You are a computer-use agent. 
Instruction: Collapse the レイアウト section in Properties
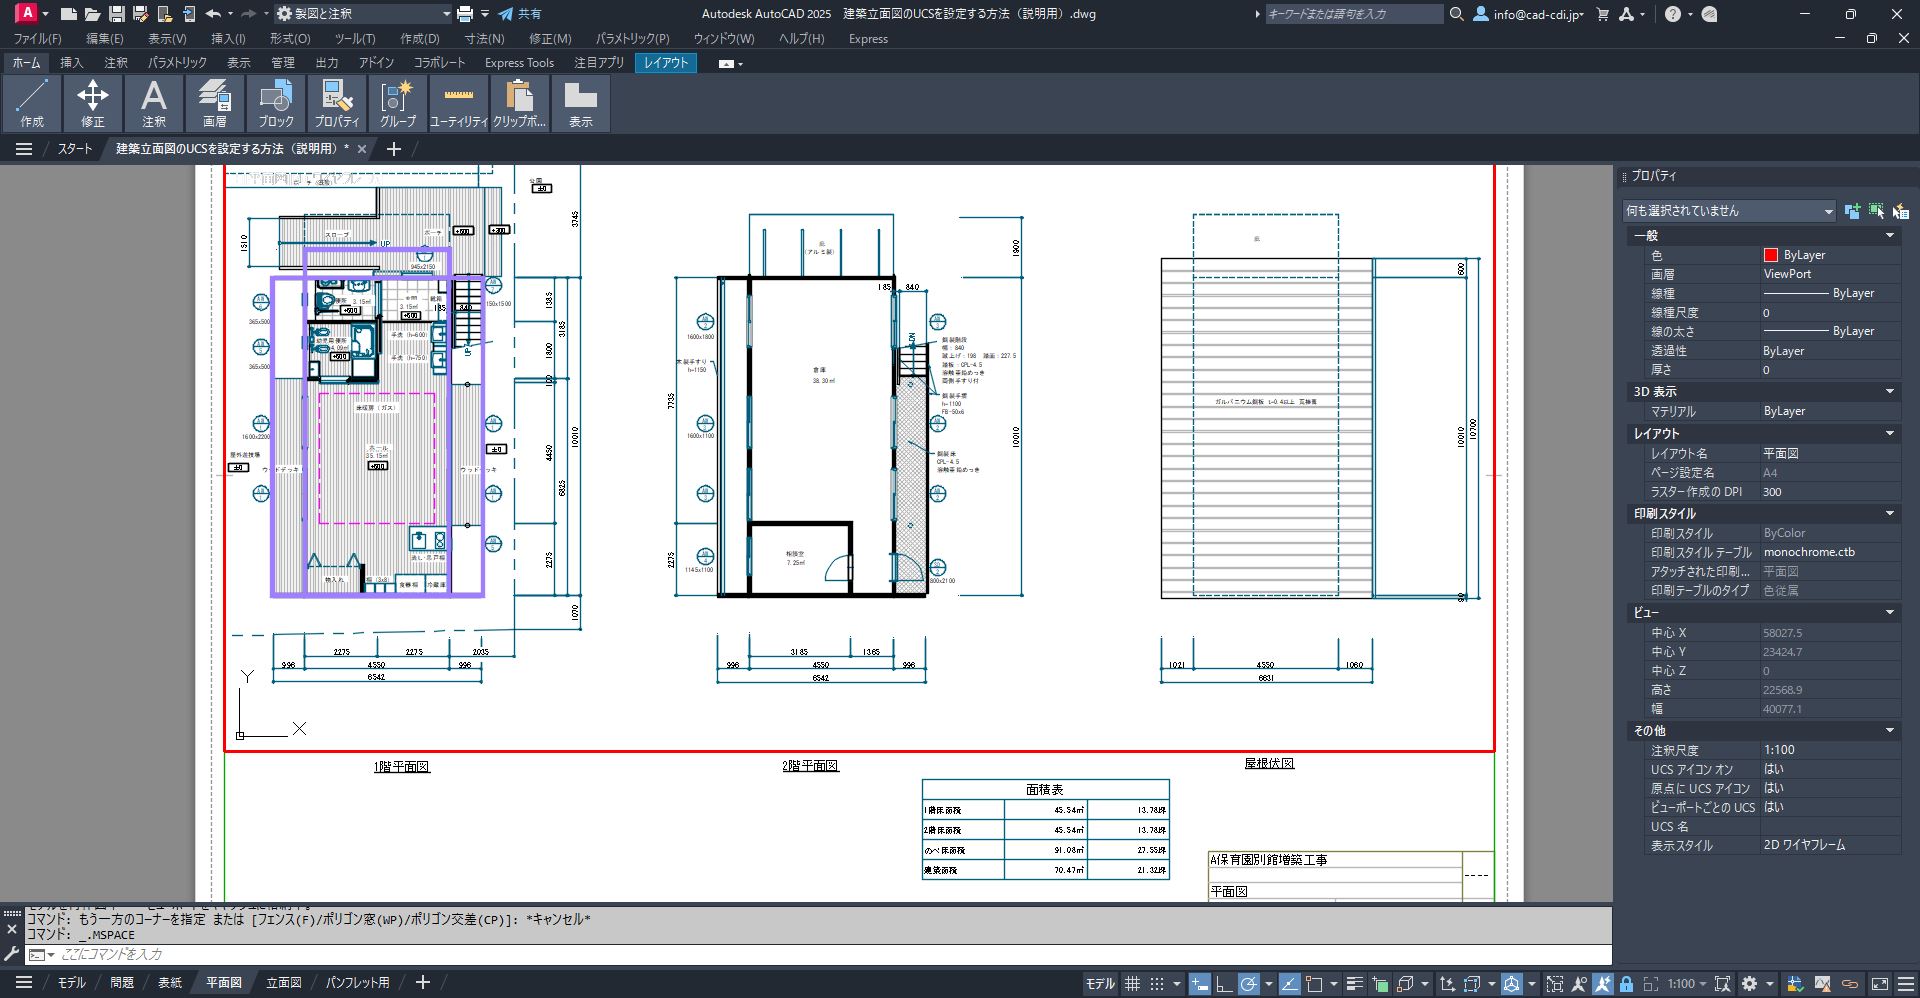pyautogui.click(x=1889, y=434)
